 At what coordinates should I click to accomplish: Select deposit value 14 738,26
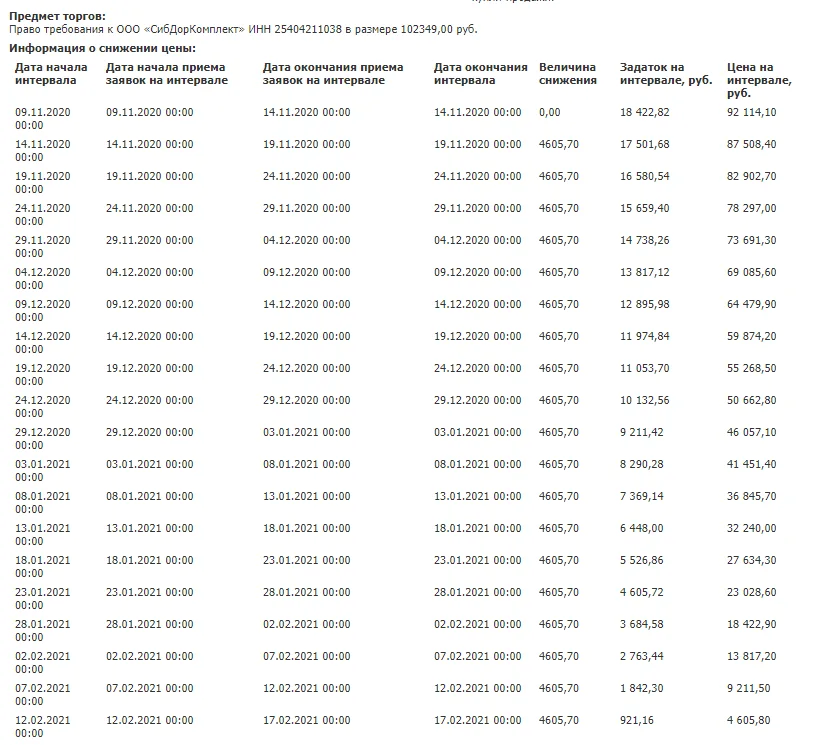click(644, 240)
